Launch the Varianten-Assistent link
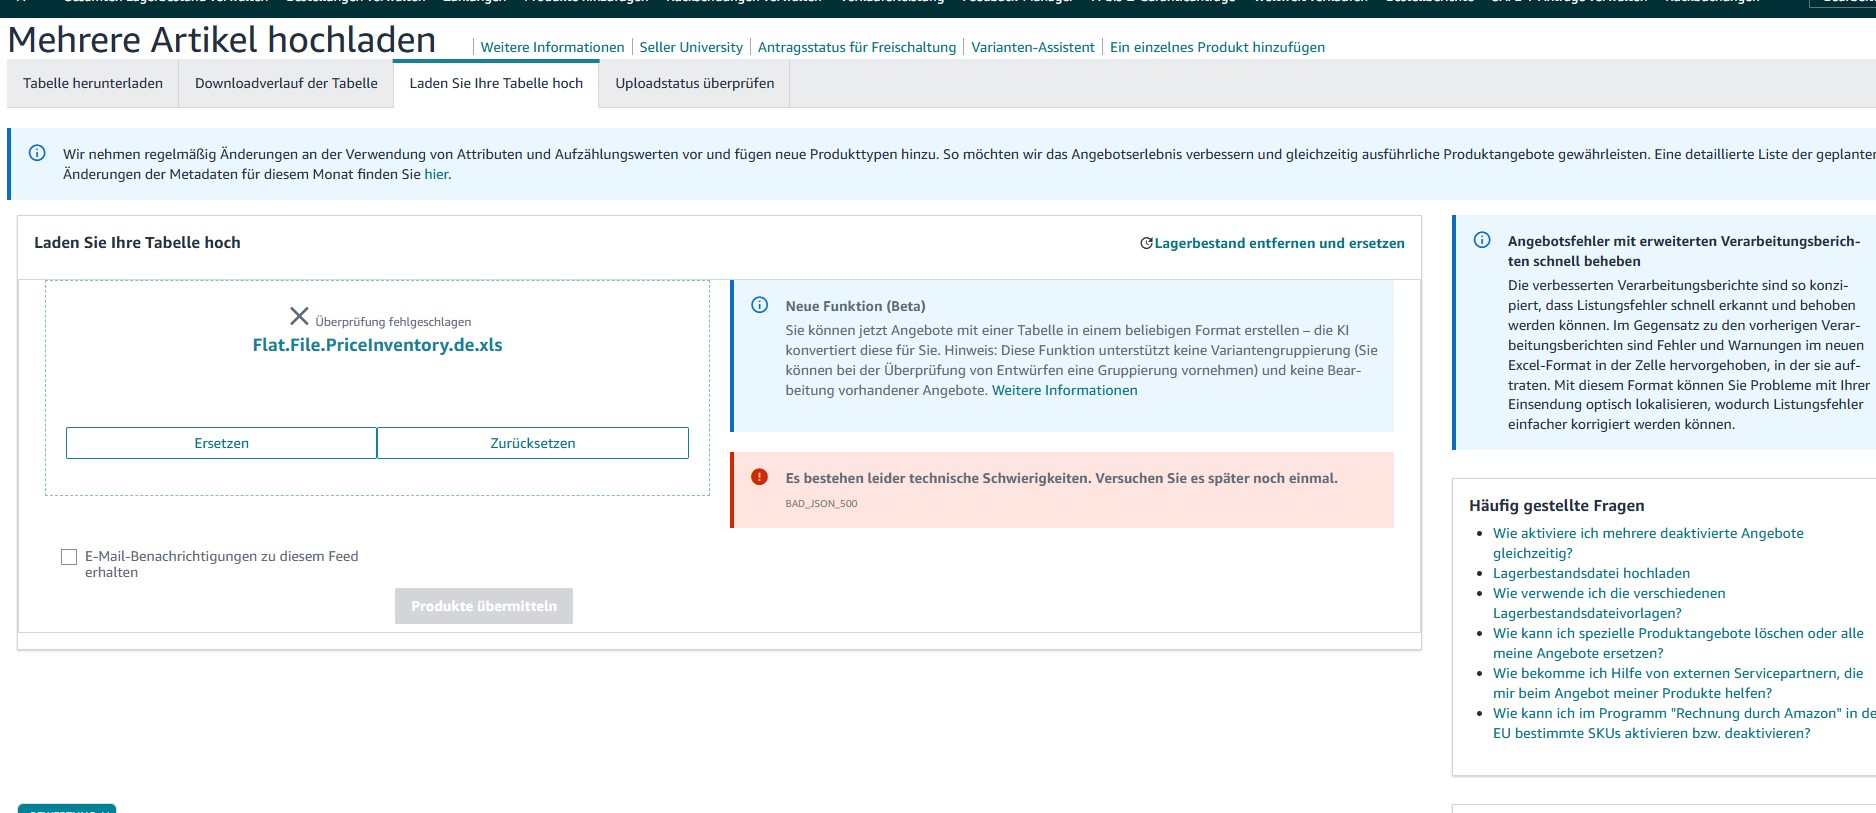This screenshot has width=1876, height=813. click(1033, 47)
